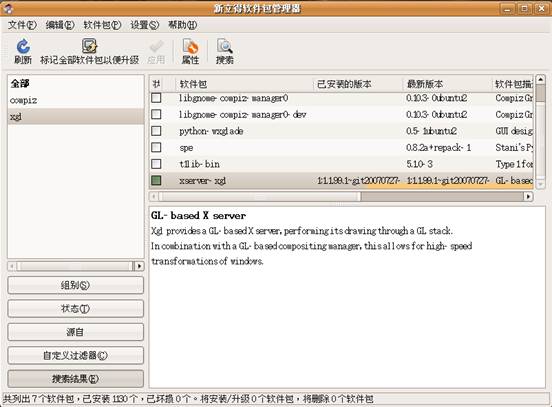Screen dimensions: 552x407
Task: Click the 刷新 (Reload) toolbar icon
Action: [23, 46]
